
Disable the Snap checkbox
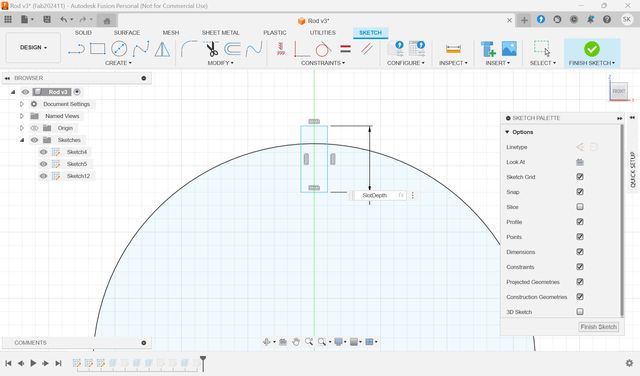tap(580, 192)
